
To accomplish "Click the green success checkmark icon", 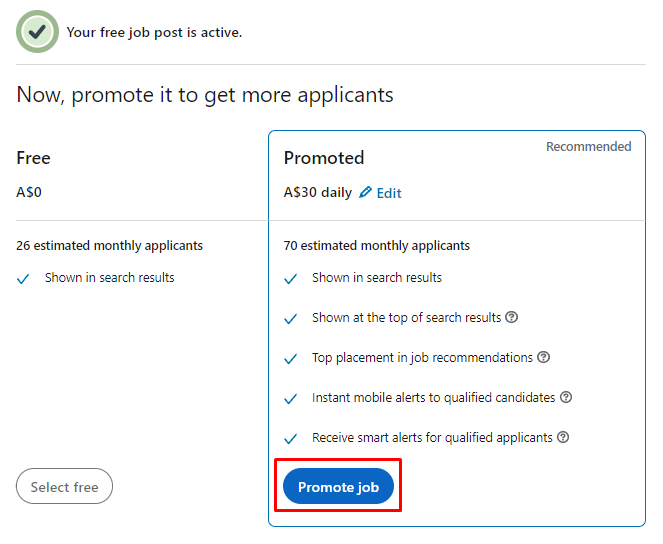I will (x=37, y=32).
